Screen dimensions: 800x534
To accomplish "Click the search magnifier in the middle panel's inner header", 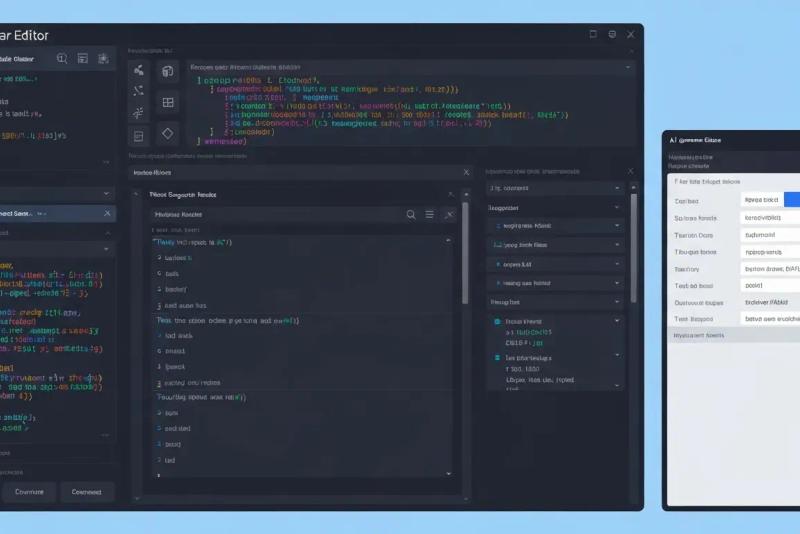I will point(411,215).
